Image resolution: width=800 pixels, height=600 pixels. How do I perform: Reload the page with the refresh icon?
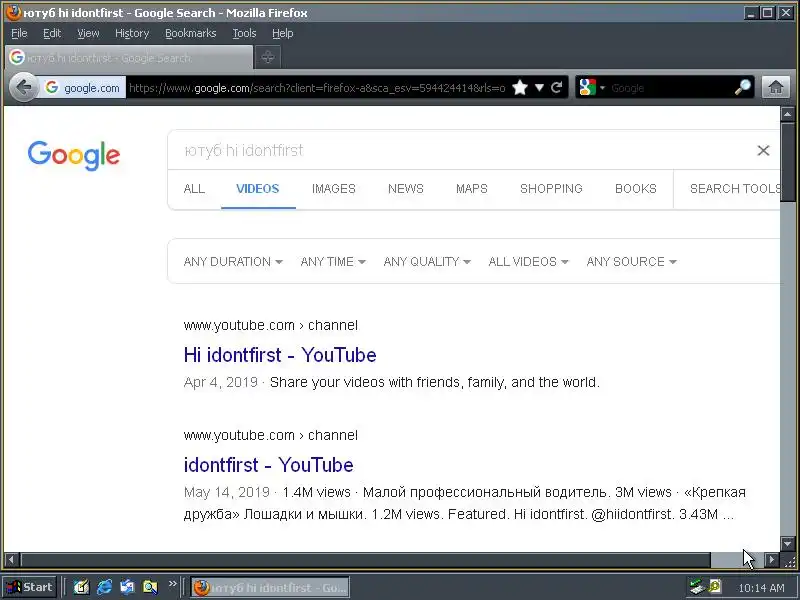pos(557,88)
